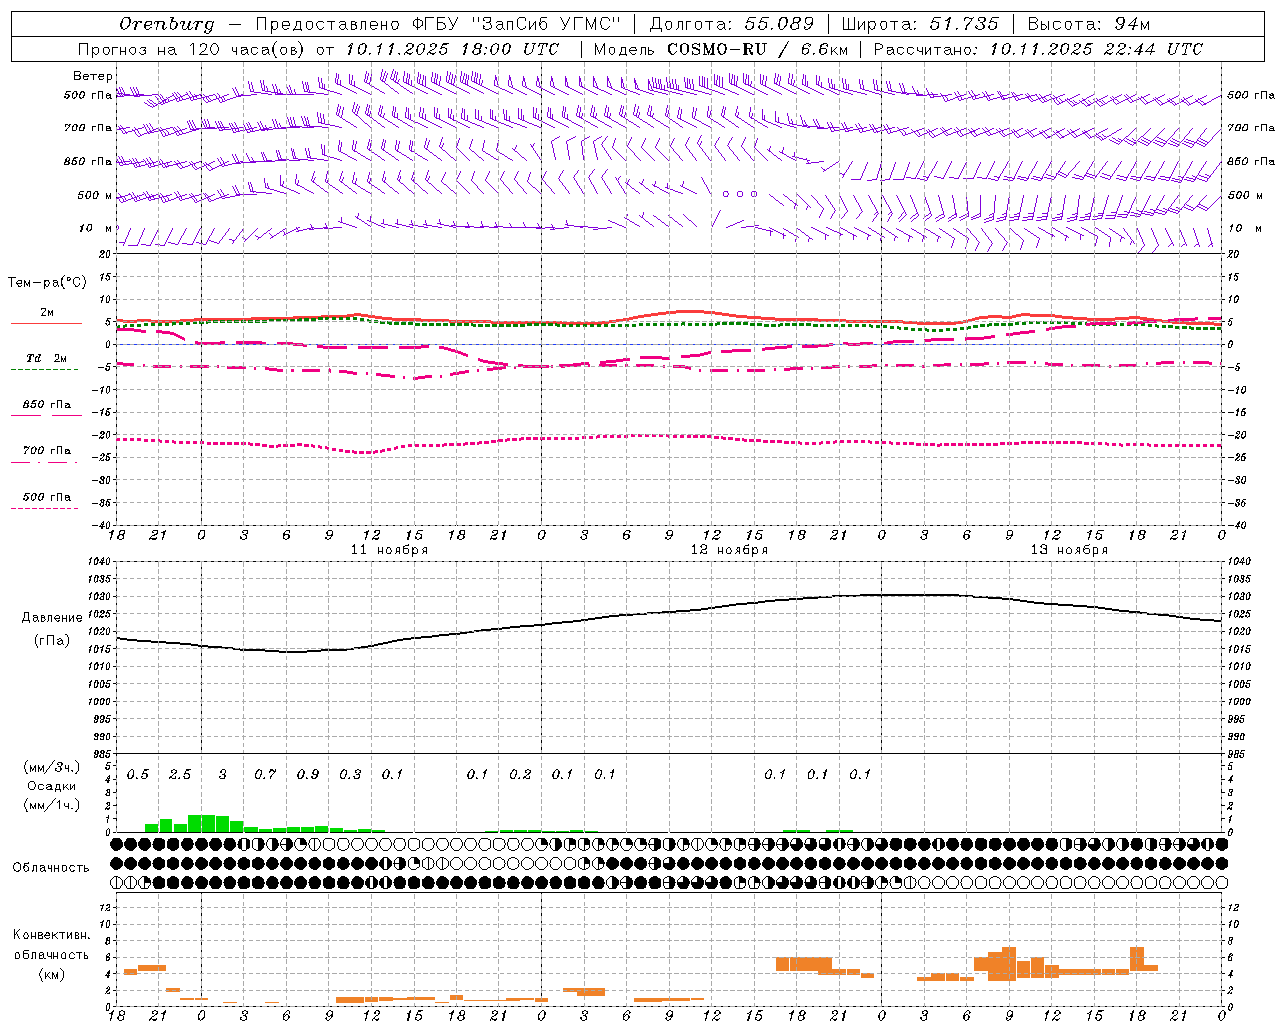Click the Рассчитано: 10.11.2025 22:44 UTC text
The image size is (1280, 1024).
pos(1038,49)
